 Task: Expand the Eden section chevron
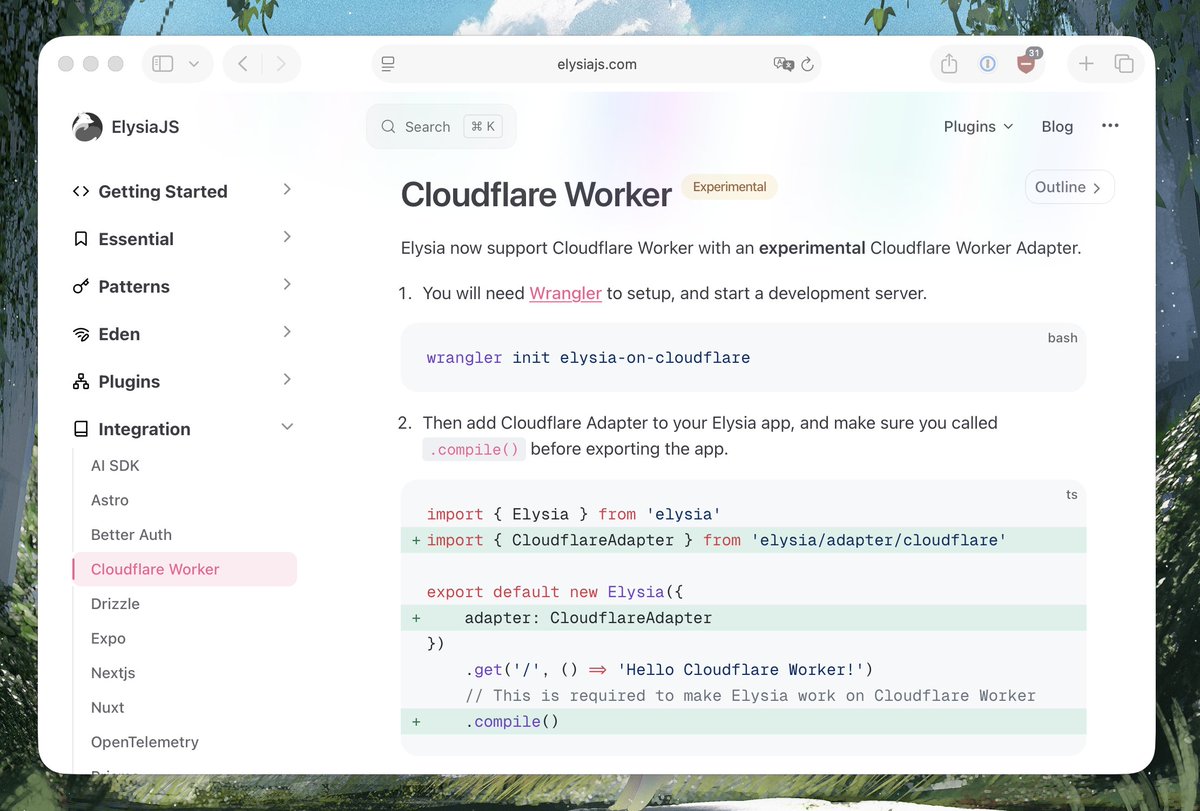287,332
